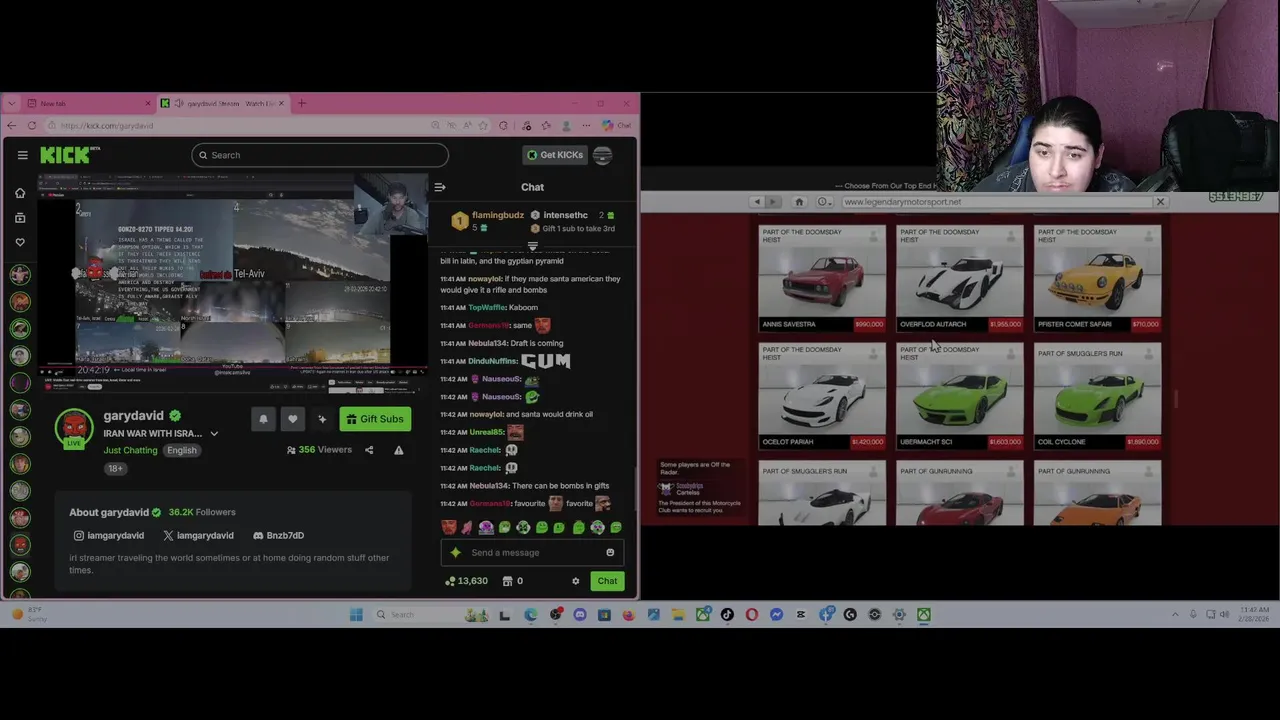
Task: Select the garydavid Stream browser tab
Action: [x=222, y=104]
